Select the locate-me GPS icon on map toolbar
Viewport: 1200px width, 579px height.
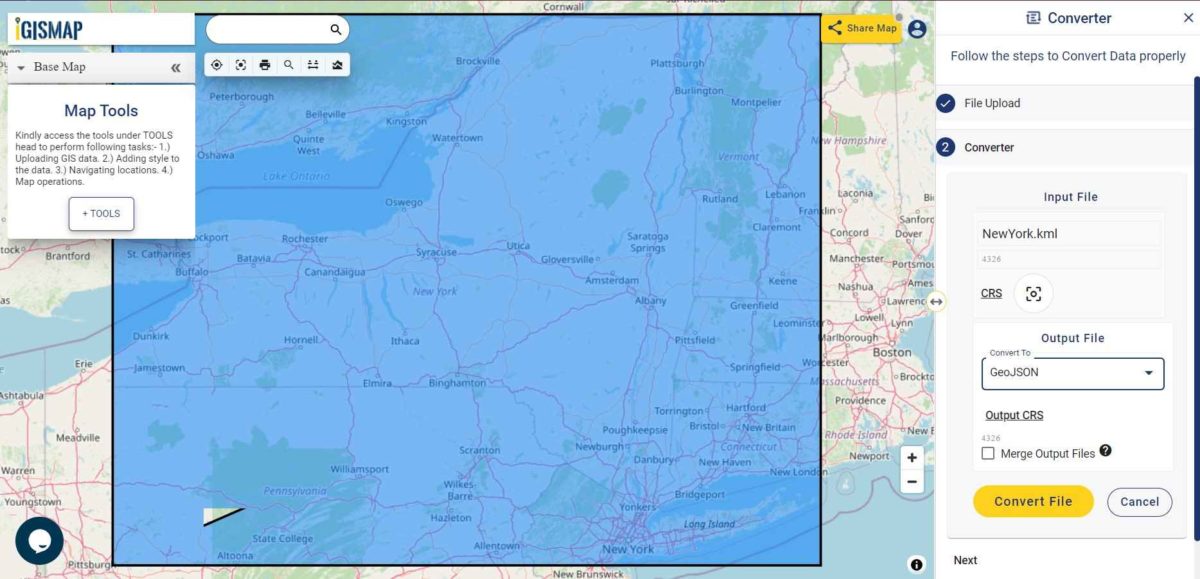tap(217, 64)
